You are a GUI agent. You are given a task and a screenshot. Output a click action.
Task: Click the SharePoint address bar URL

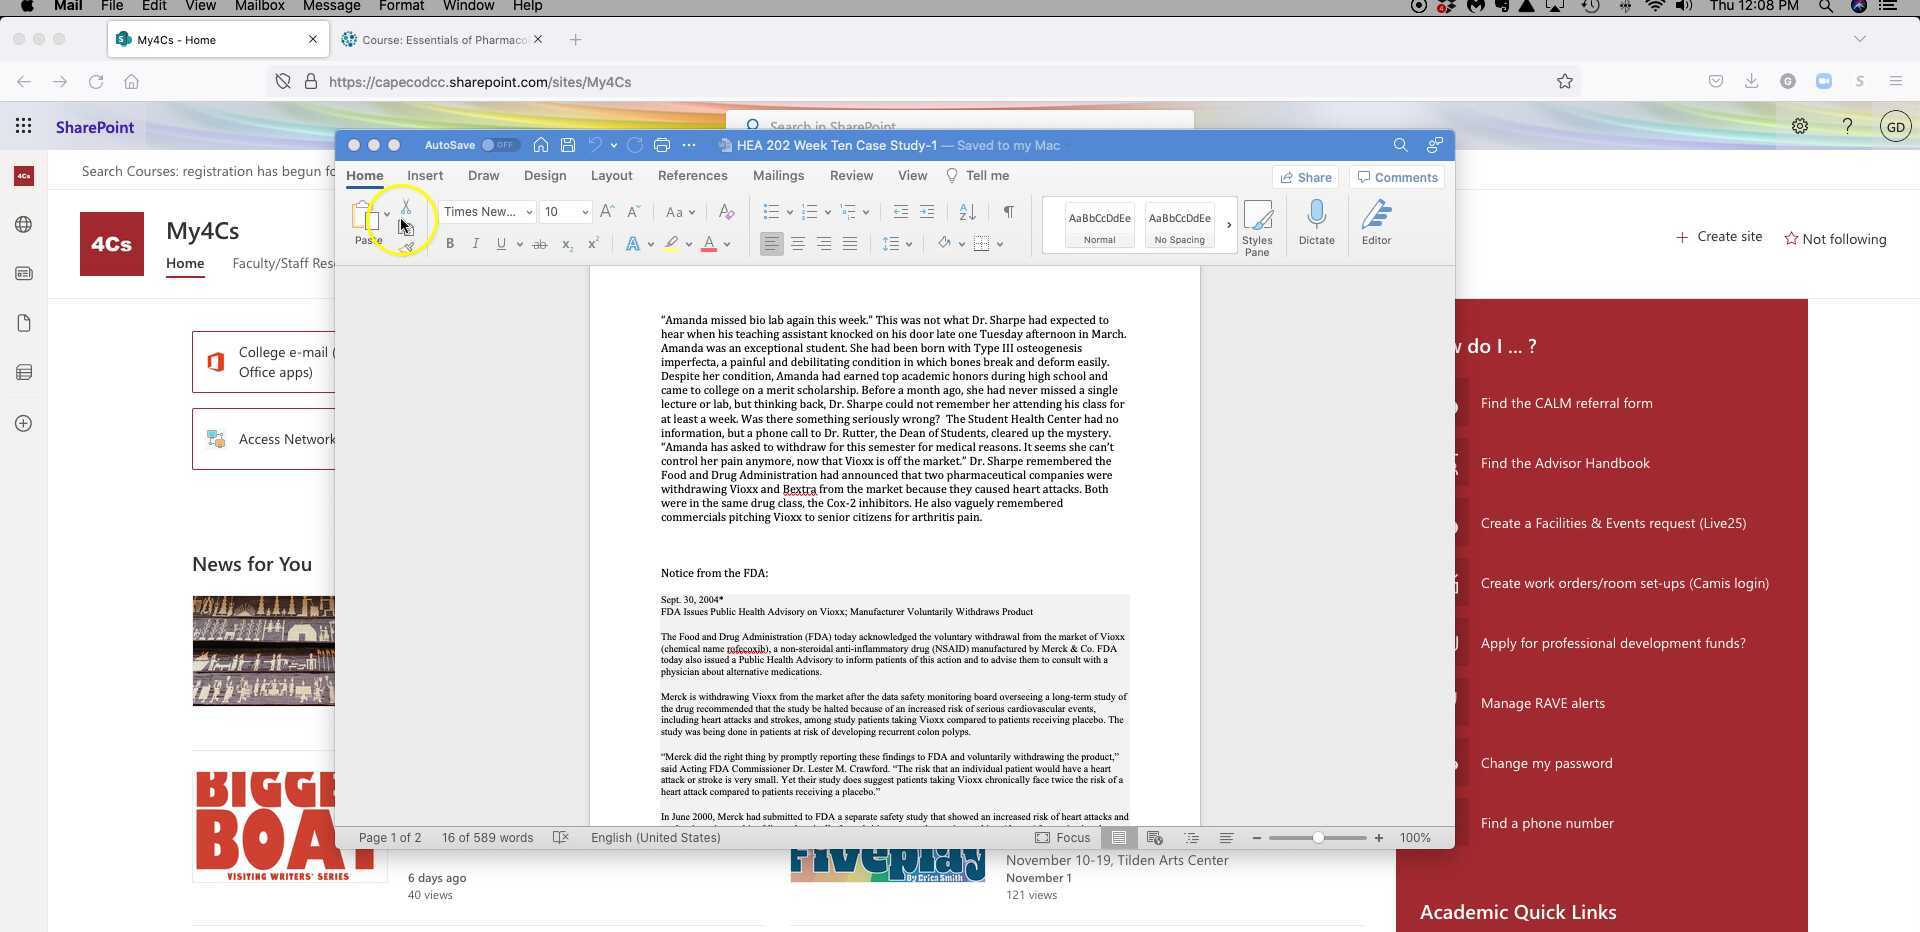[x=480, y=82]
